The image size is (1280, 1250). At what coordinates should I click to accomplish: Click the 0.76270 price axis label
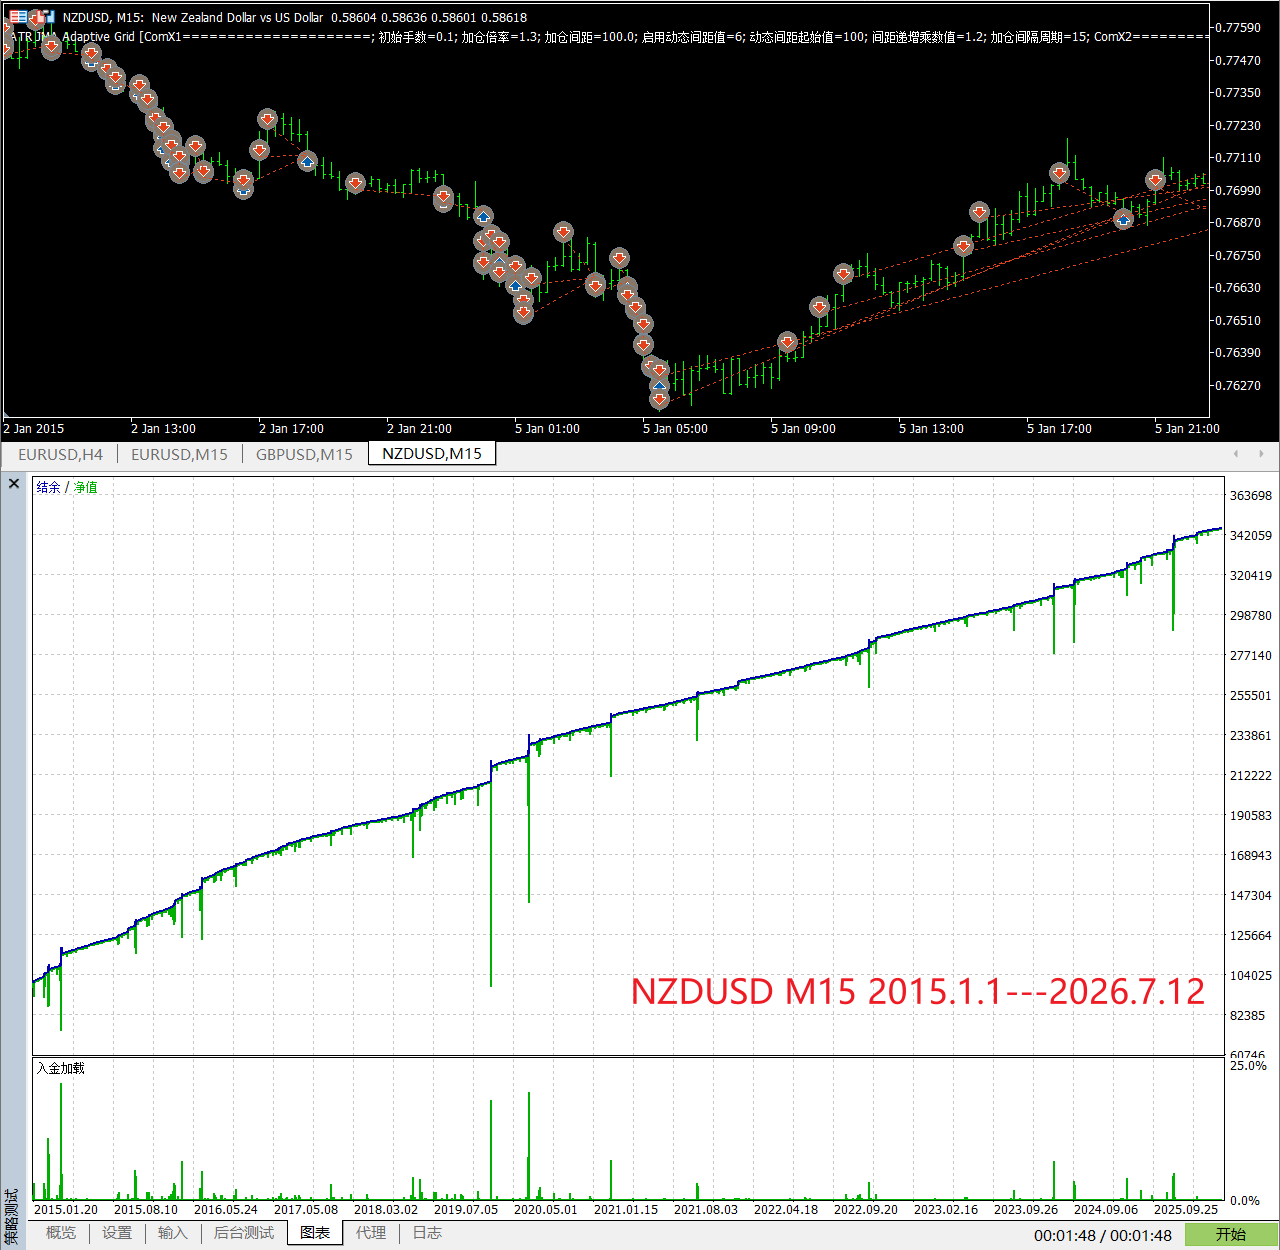1238,385
